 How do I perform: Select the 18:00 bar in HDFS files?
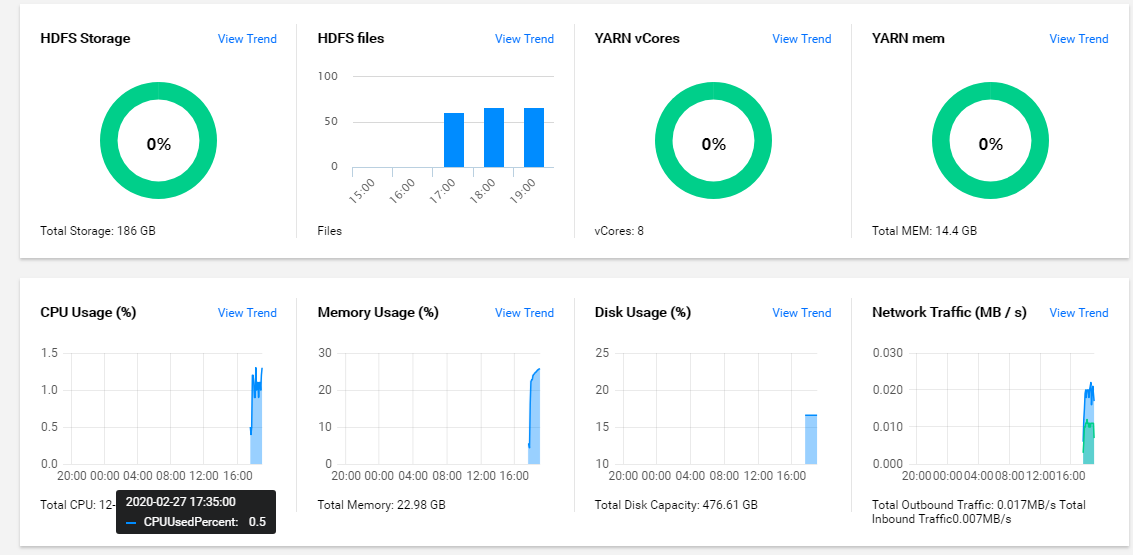494,138
